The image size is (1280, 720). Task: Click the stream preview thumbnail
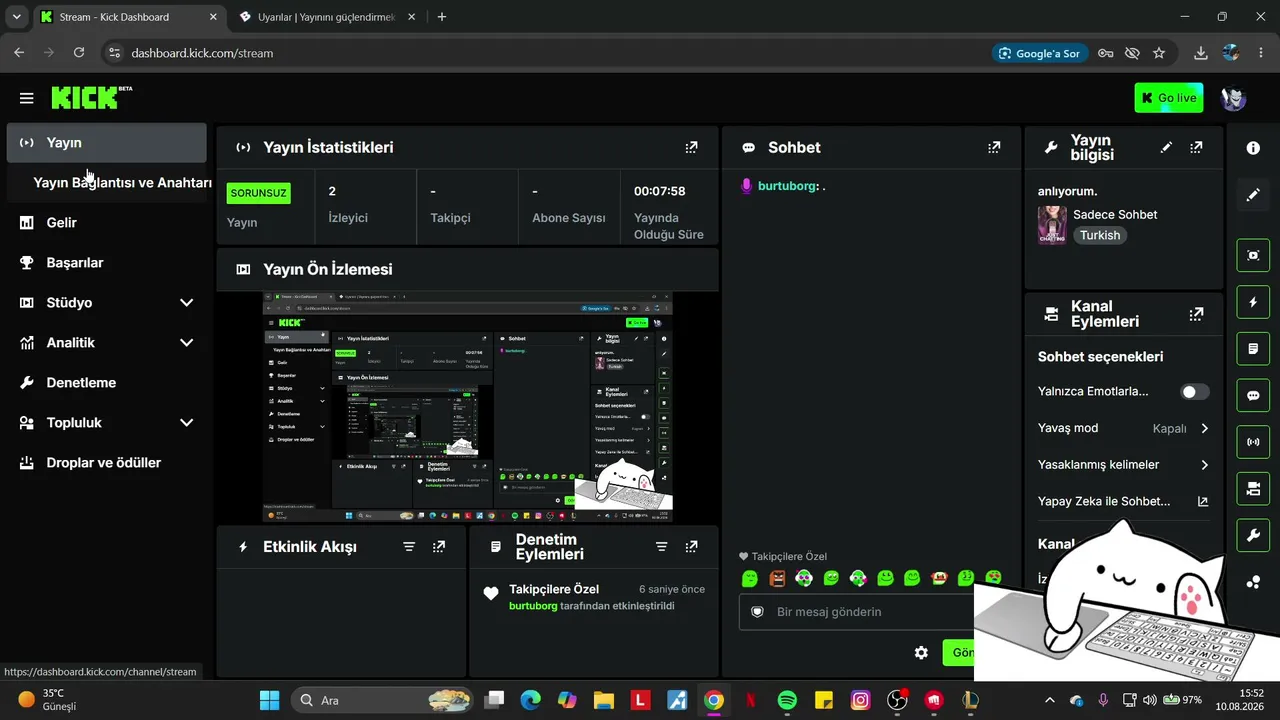468,407
